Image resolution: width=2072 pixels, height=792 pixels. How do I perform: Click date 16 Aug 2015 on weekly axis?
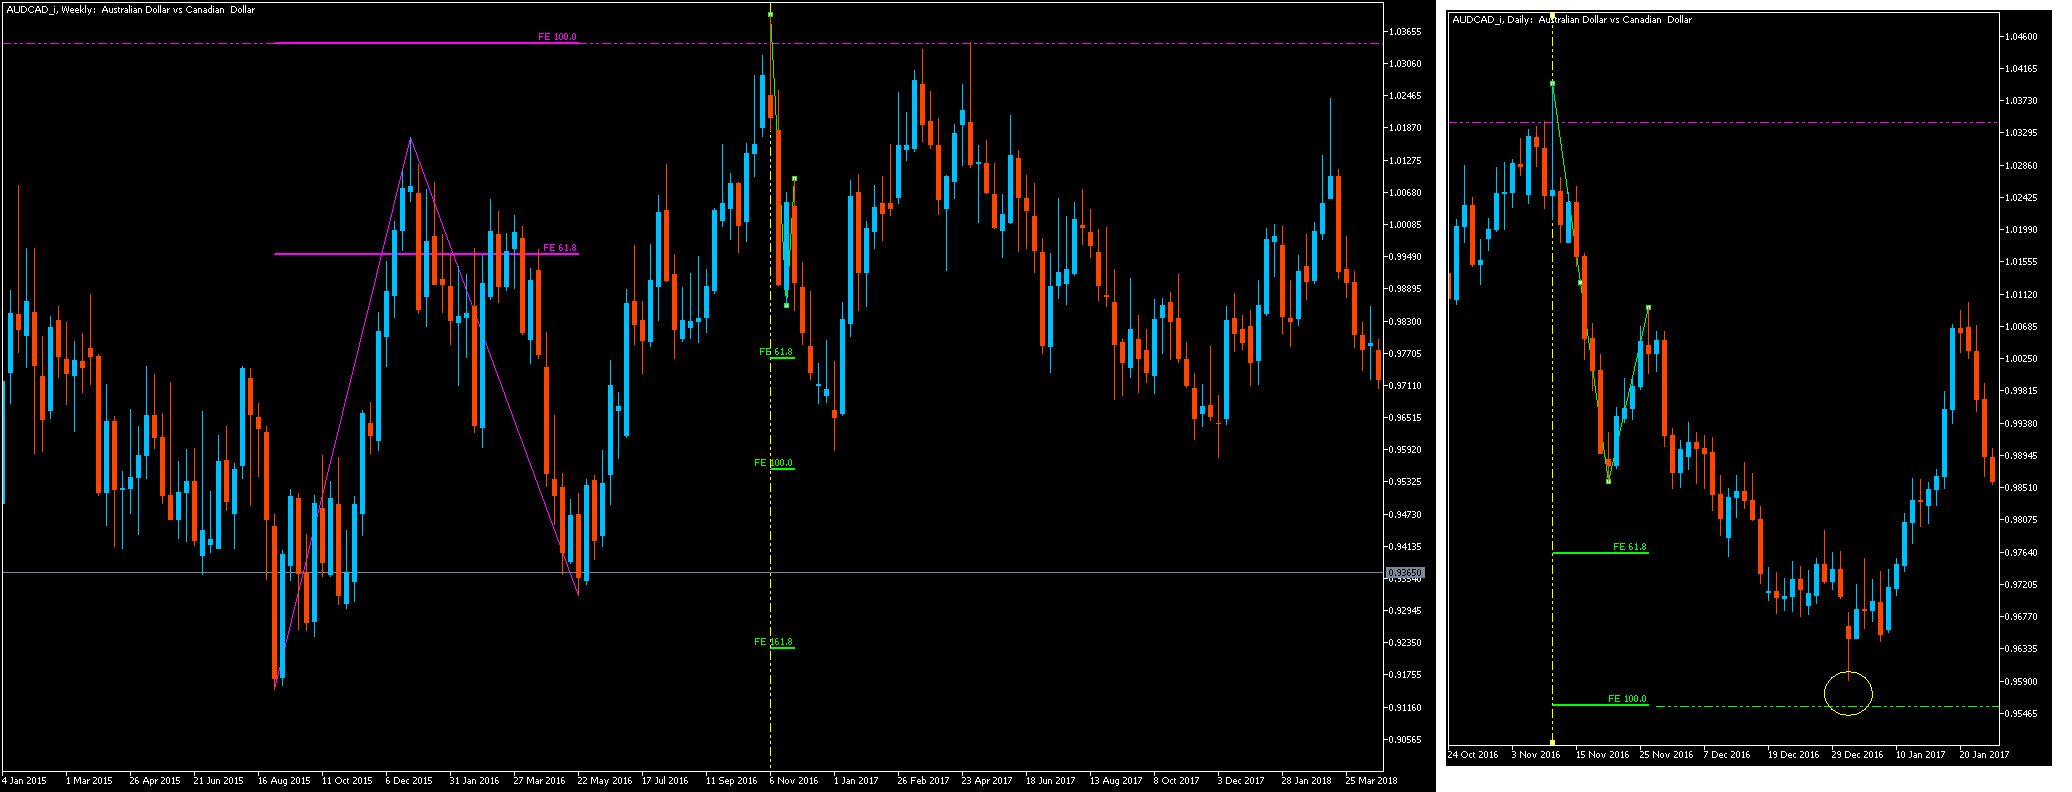284,780
